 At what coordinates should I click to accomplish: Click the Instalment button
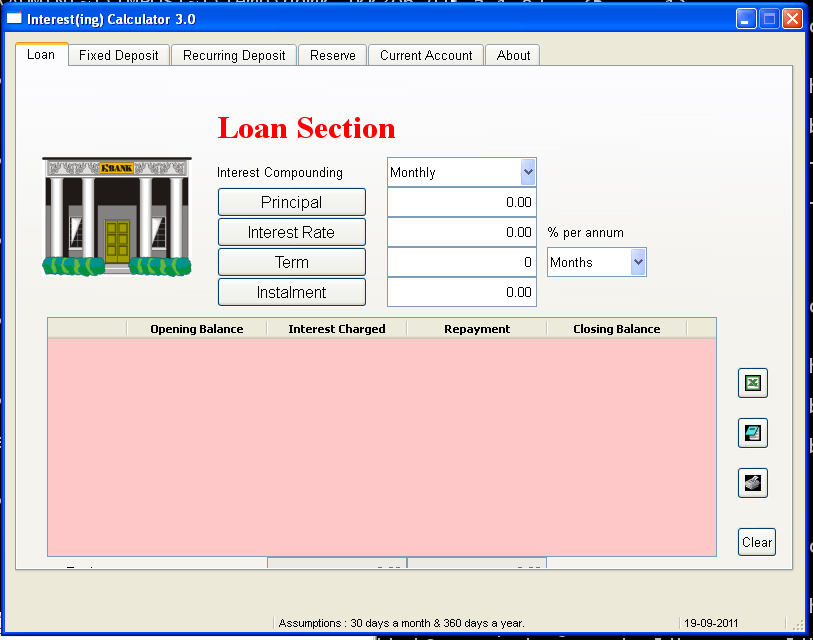point(291,292)
